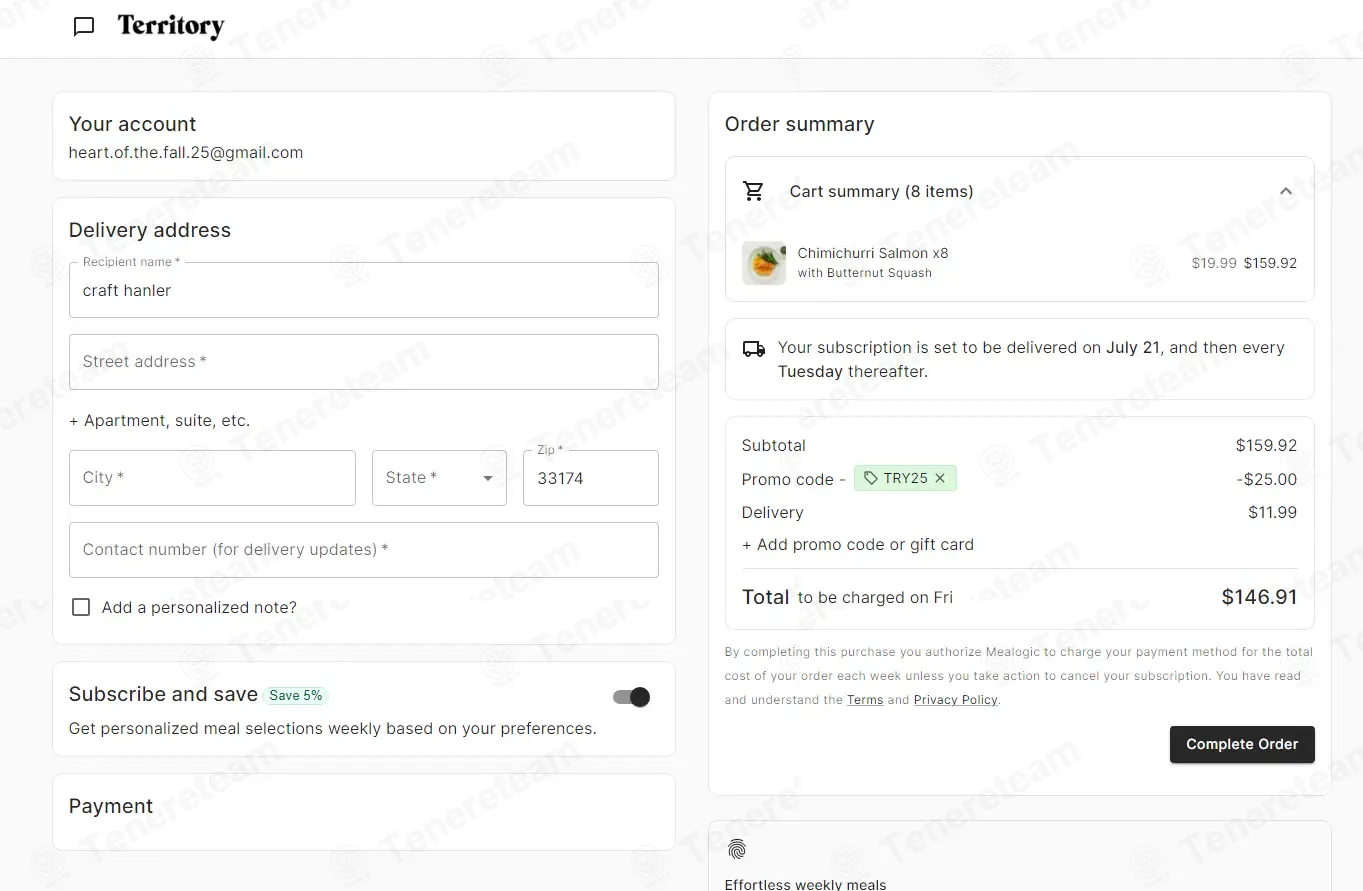
Task: Click the Complete Order button
Action: coord(1242,745)
